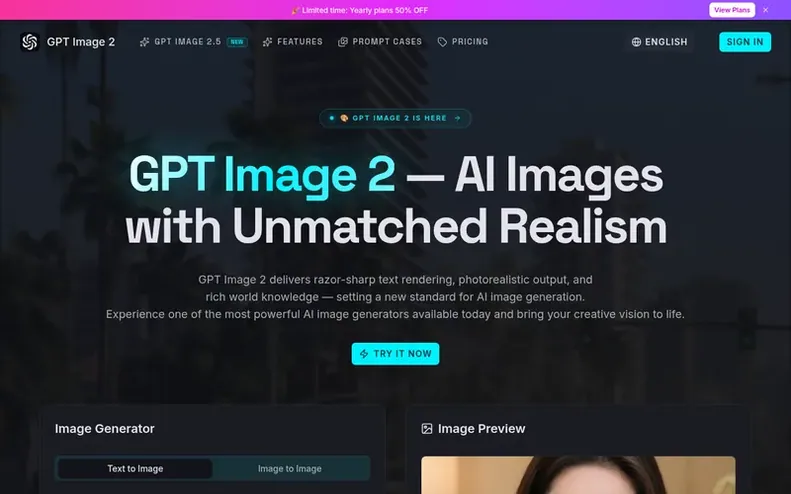Click the Image Generator heading

[x=104, y=429]
